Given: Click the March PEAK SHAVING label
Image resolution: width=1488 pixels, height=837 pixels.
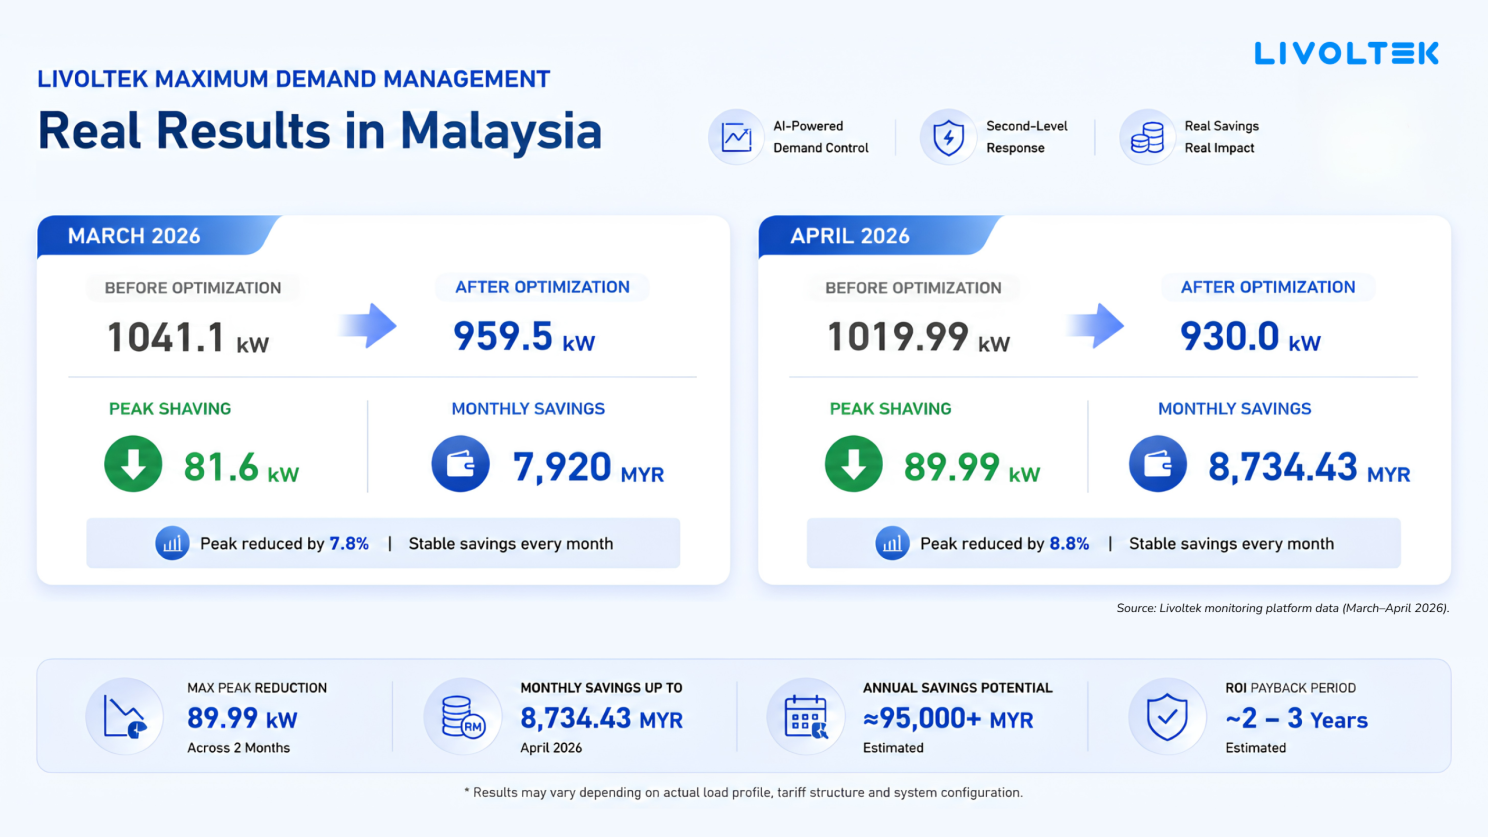Looking at the screenshot, I should [170, 409].
